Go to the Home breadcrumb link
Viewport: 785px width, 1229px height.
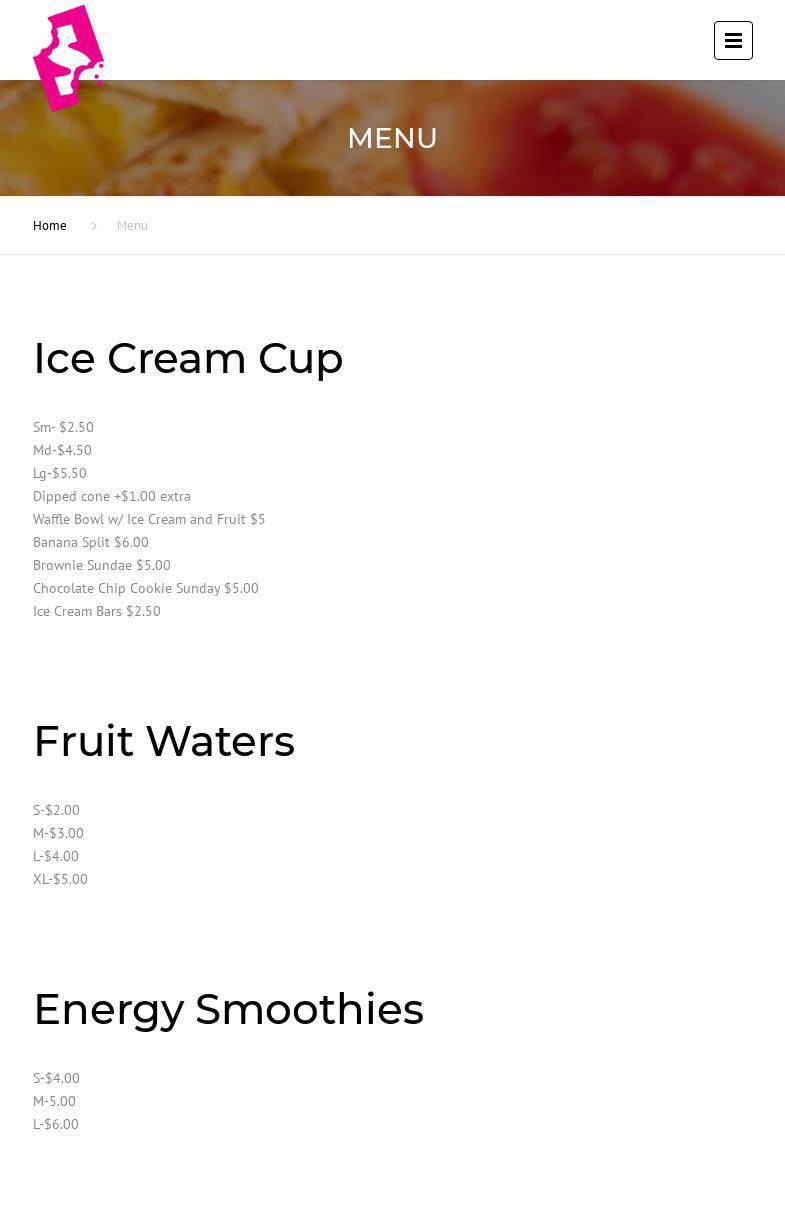coord(50,226)
